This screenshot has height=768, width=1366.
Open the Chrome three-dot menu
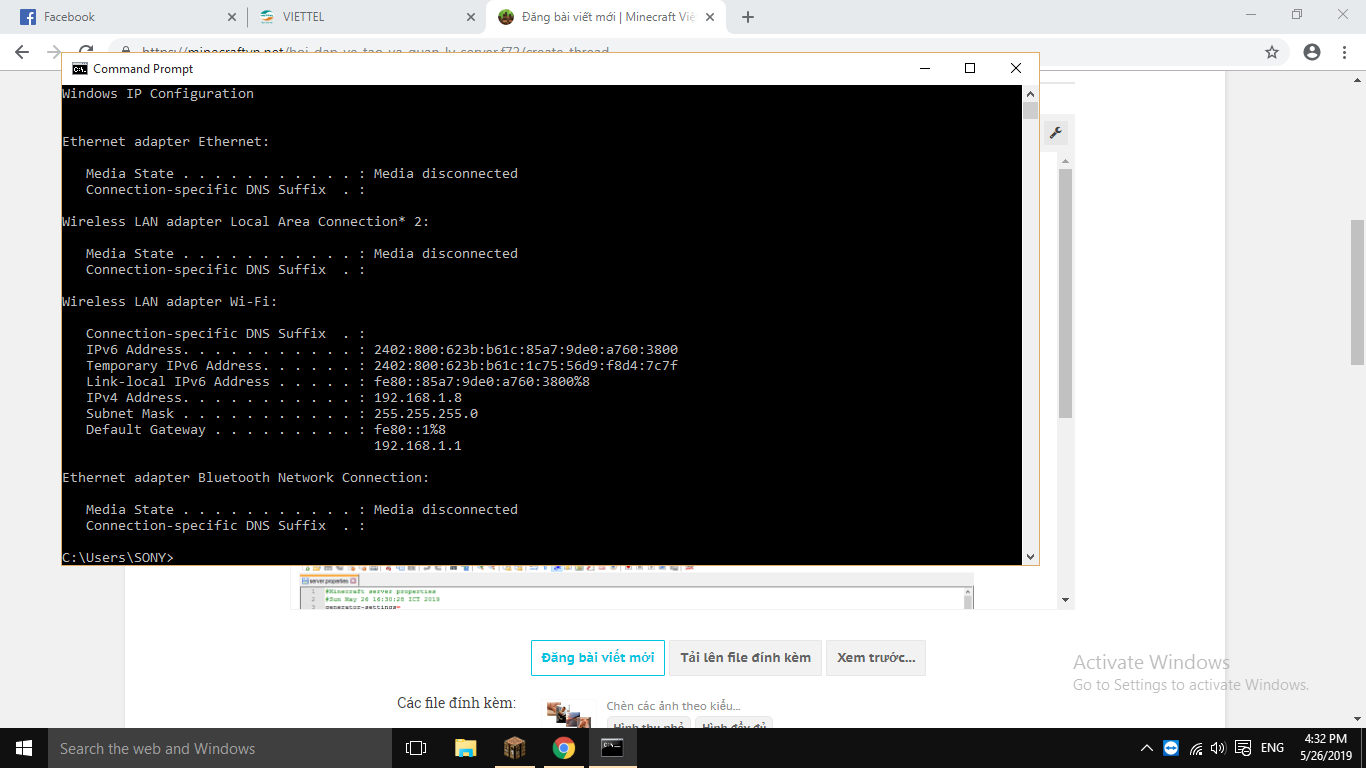pyautogui.click(x=1345, y=52)
